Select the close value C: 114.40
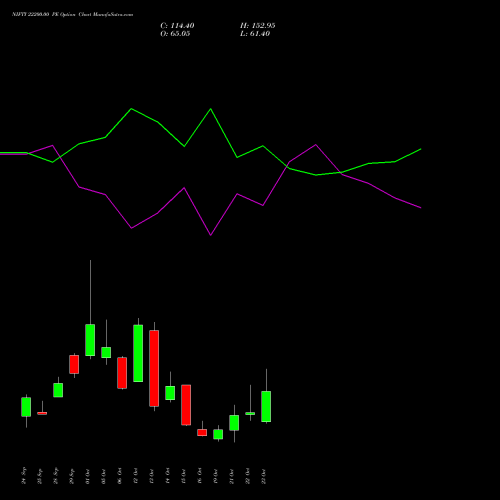This screenshot has height=500, width=500. (x=177, y=26)
